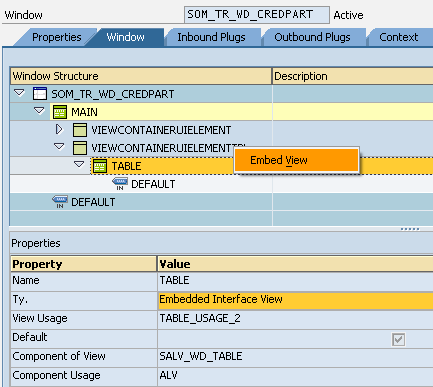Click the Description column header
The width and height of the screenshot is (433, 387).
353,76
